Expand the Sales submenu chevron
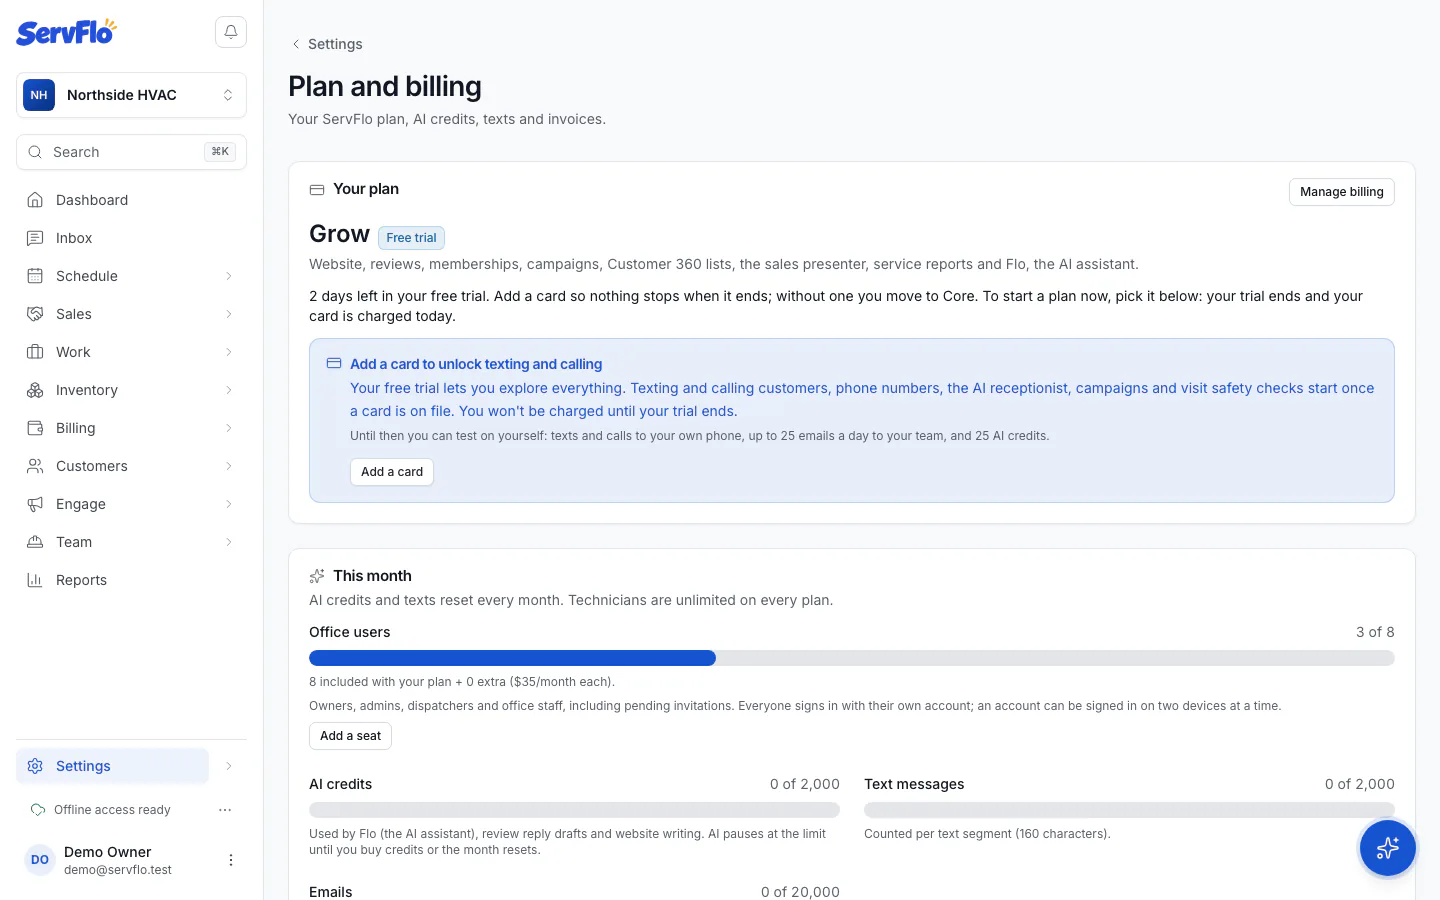This screenshot has height=900, width=1440. pyautogui.click(x=229, y=314)
